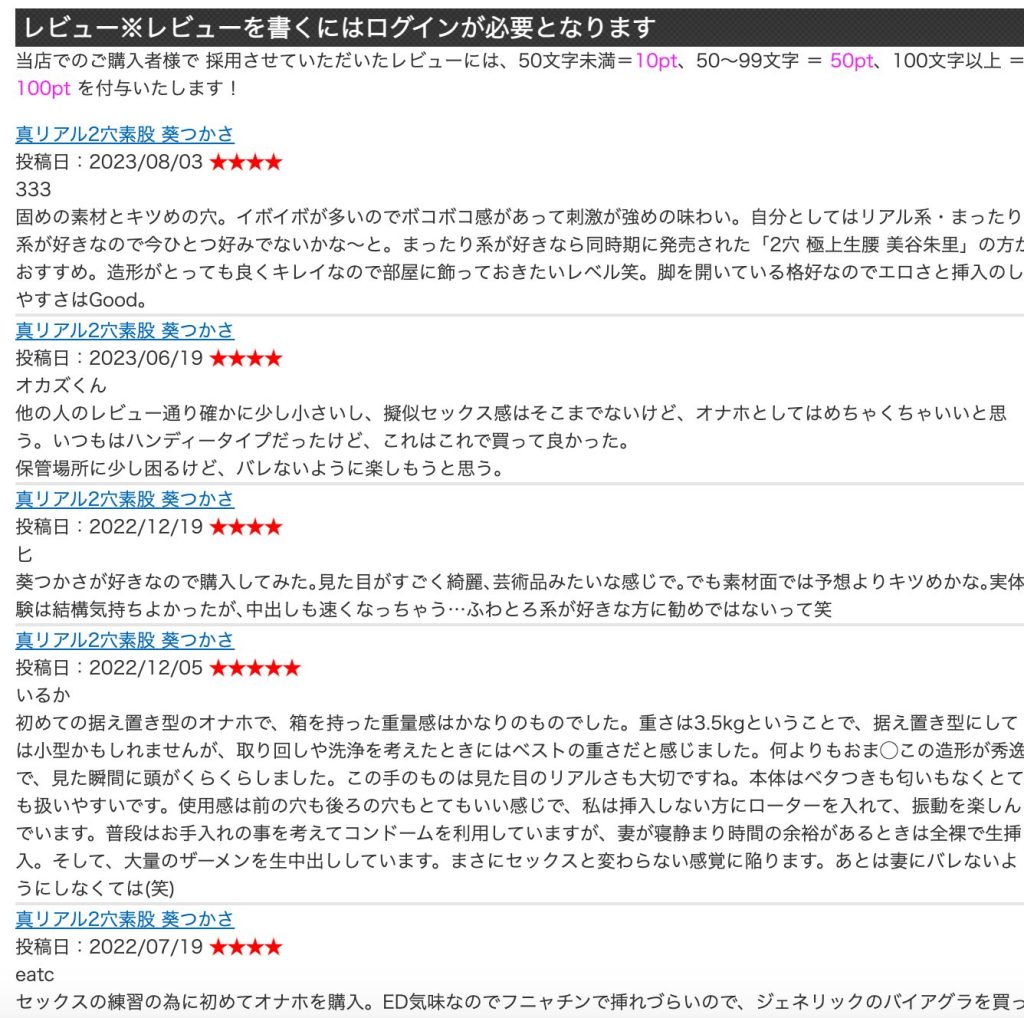Screen dimensions: 1024x1018
Task: Click the five-star rating on the 2022/12/05 review
Action: (x=254, y=668)
